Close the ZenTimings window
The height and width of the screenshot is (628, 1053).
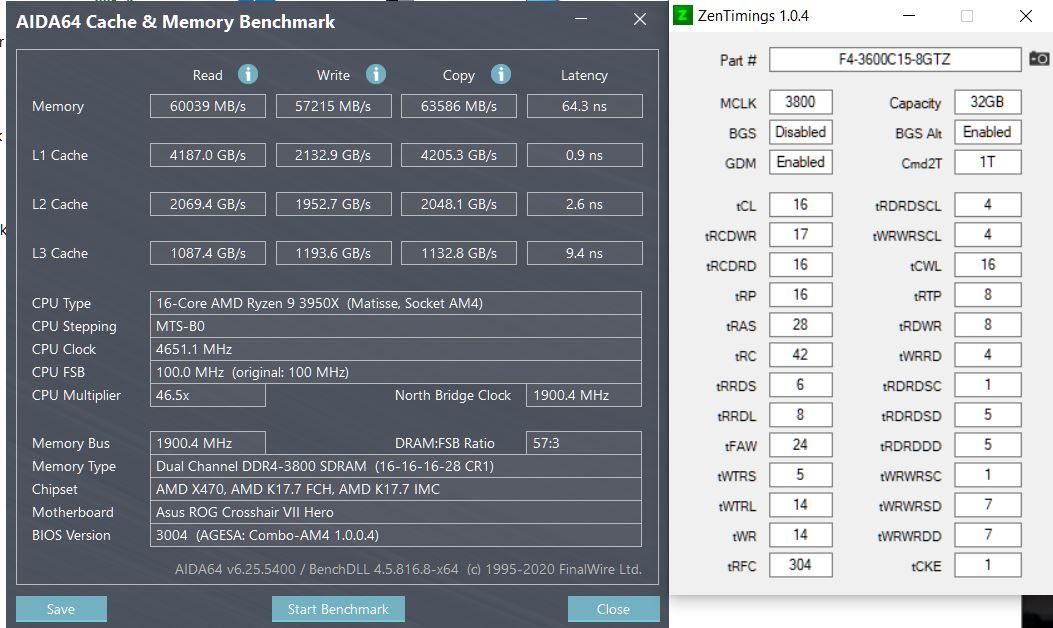pos(1025,15)
